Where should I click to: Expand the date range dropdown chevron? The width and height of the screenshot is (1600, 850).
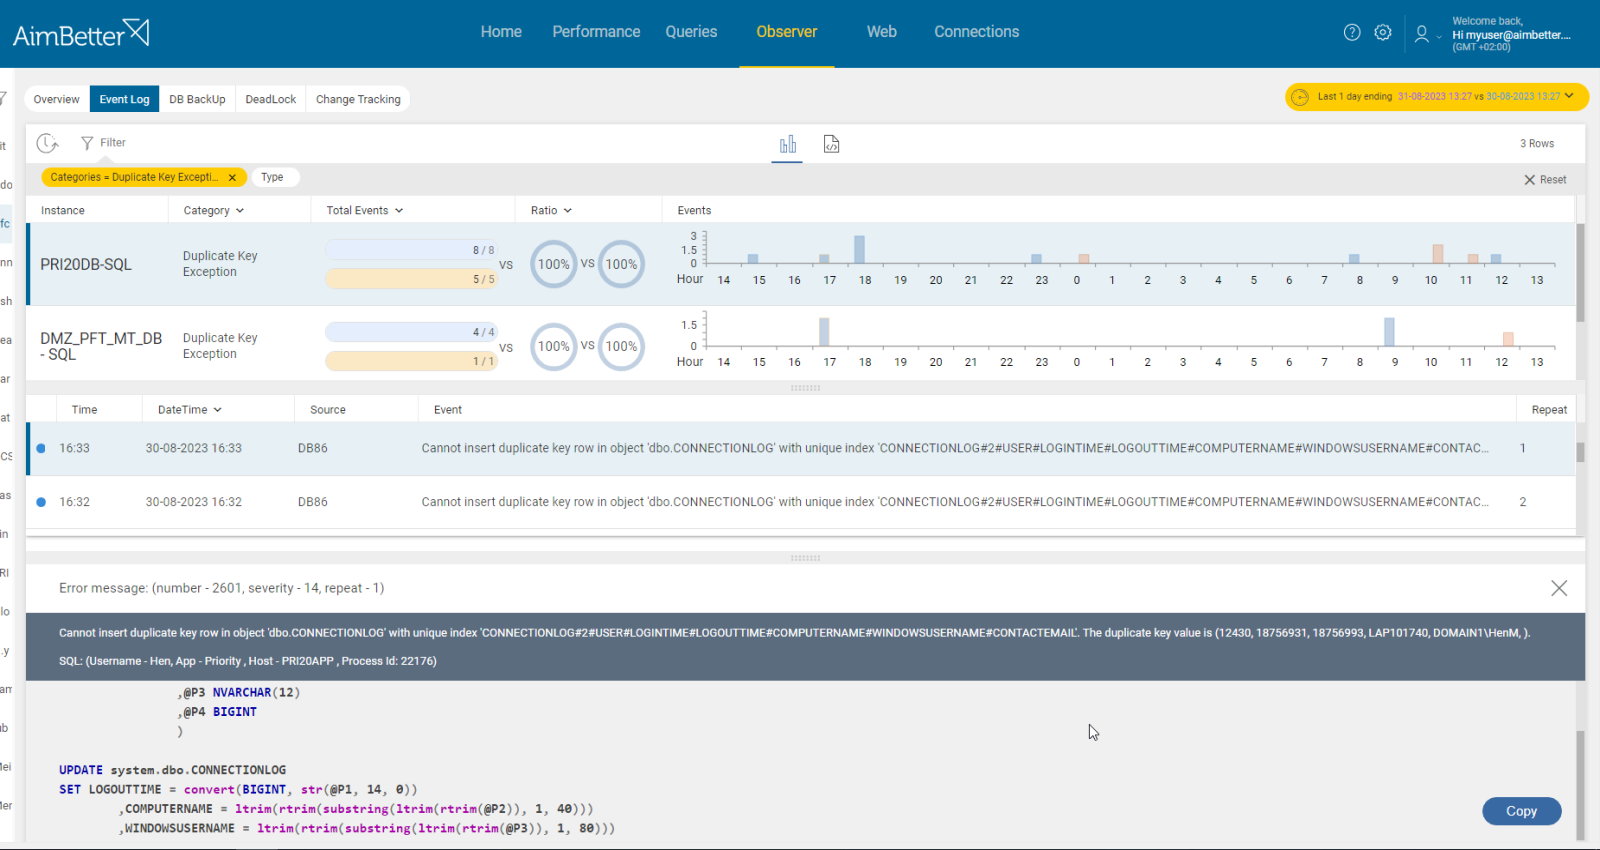(x=1569, y=96)
